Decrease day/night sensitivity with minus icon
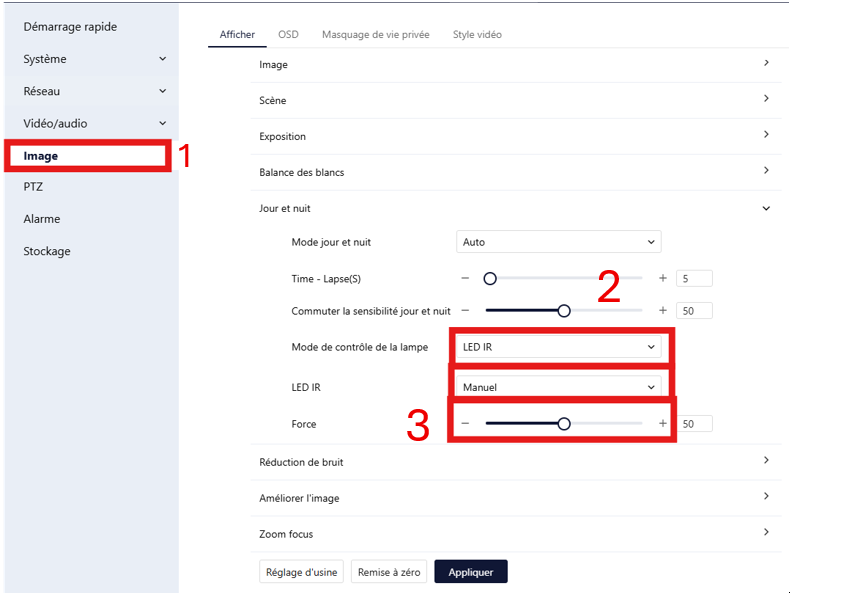Viewport: 853px width, 593px height. pos(465,311)
